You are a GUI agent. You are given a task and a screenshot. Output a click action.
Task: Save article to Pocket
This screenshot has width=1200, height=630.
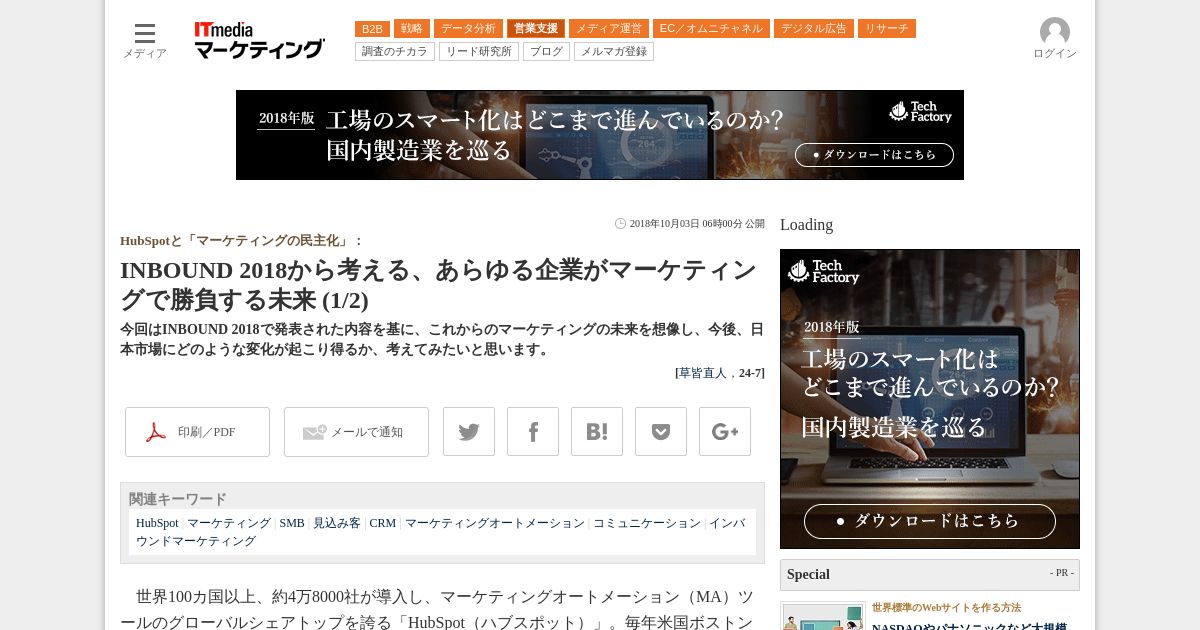[x=661, y=432]
